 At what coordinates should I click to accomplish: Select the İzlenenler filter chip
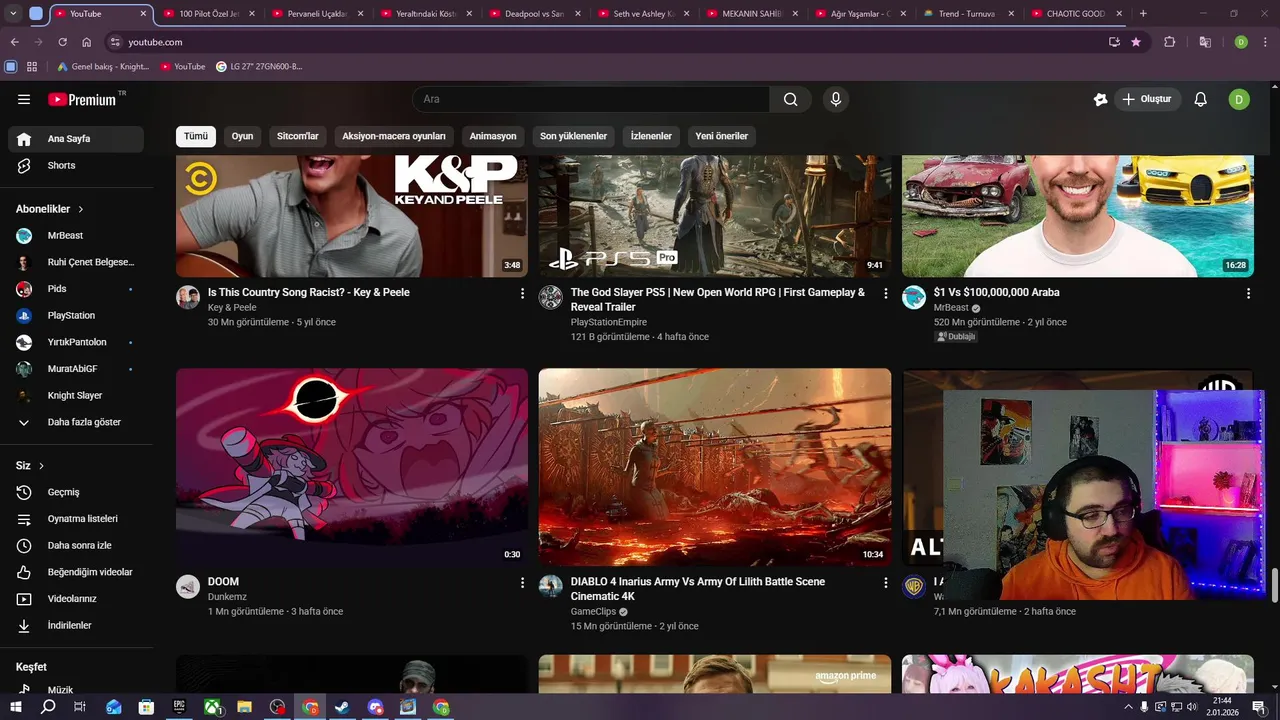pos(651,136)
